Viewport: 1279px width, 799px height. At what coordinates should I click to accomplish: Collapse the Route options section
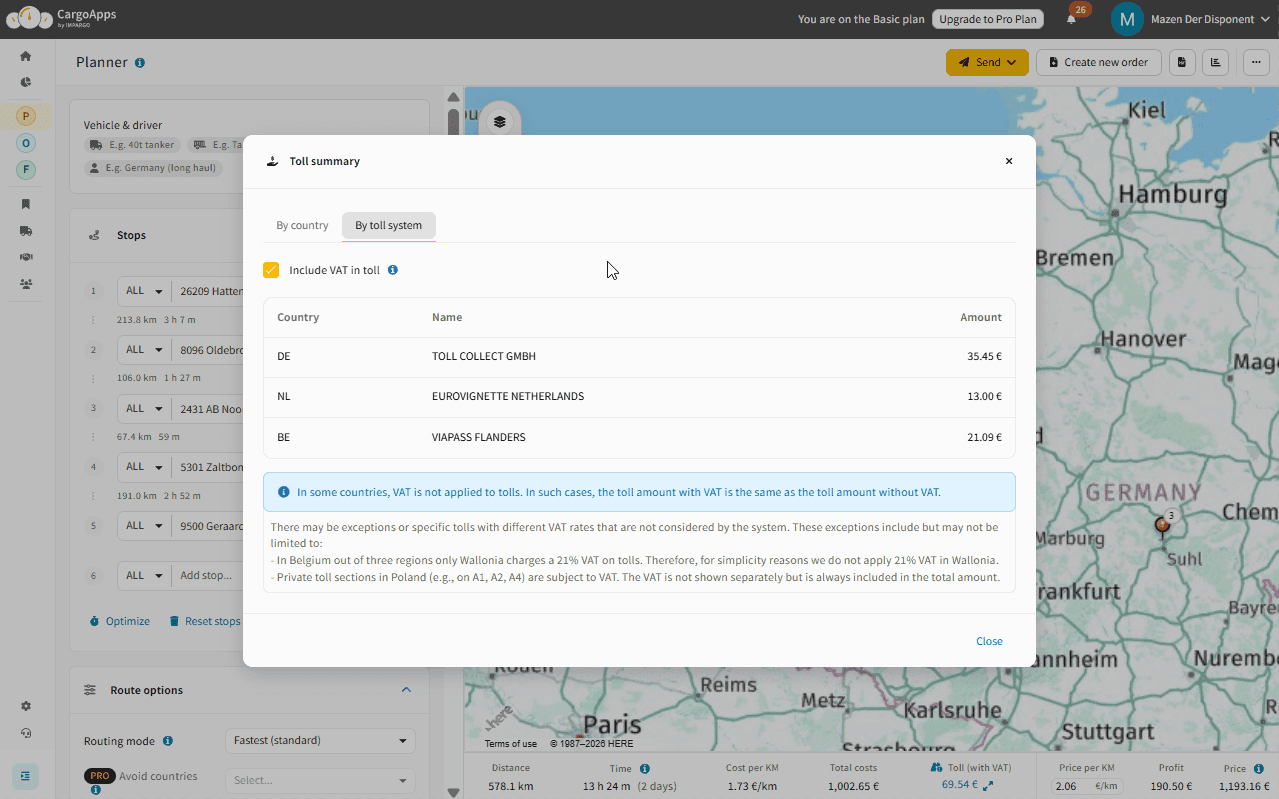coord(406,690)
